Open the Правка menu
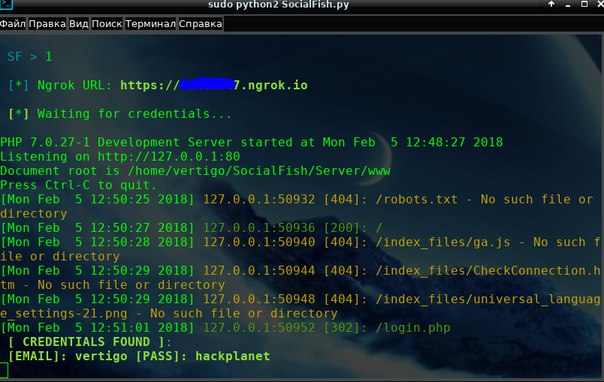 [x=47, y=24]
